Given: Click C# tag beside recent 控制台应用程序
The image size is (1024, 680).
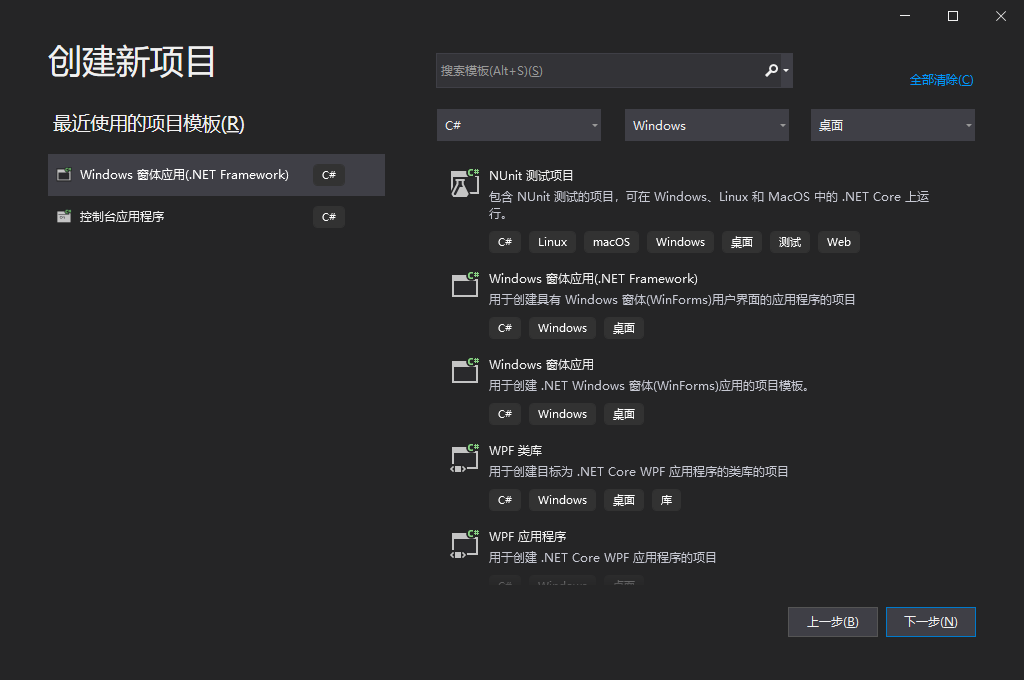Looking at the screenshot, I should 328,217.
